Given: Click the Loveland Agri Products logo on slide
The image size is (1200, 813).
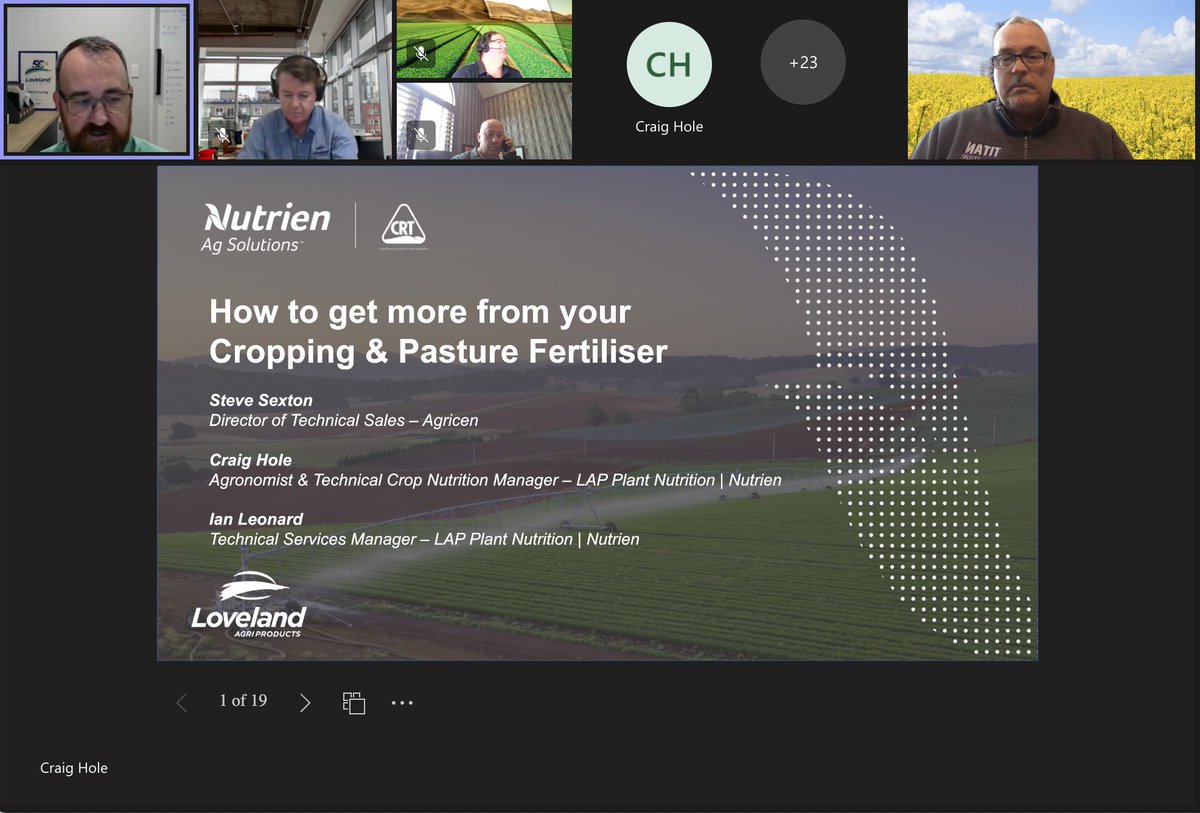Looking at the screenshot, I should [249, 605].
